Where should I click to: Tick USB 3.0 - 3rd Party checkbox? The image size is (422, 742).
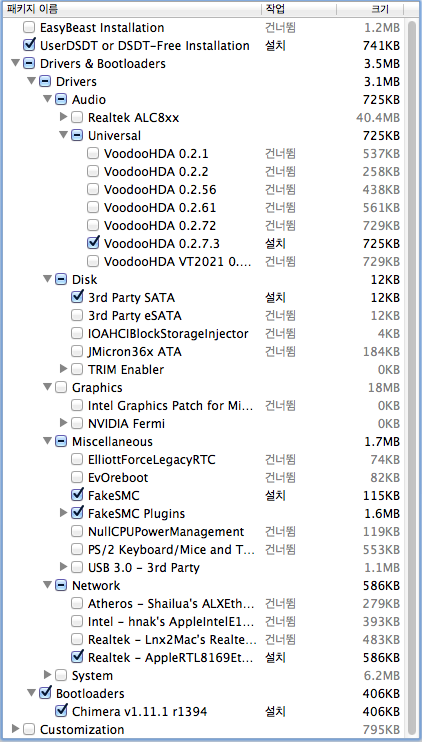77,567
